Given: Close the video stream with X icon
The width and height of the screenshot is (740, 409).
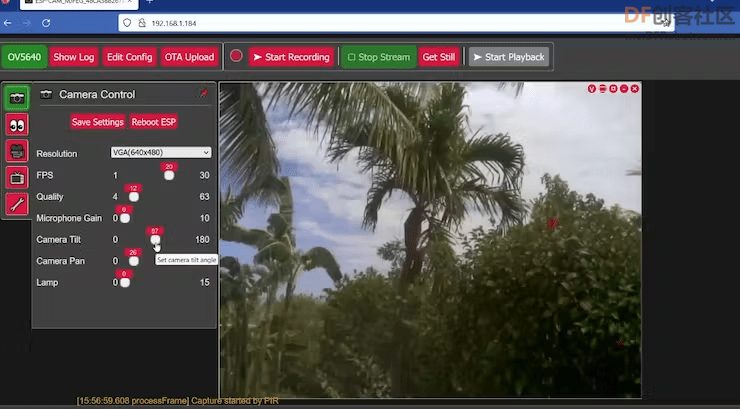Looking at the screenshot, I should click(635, 89).
